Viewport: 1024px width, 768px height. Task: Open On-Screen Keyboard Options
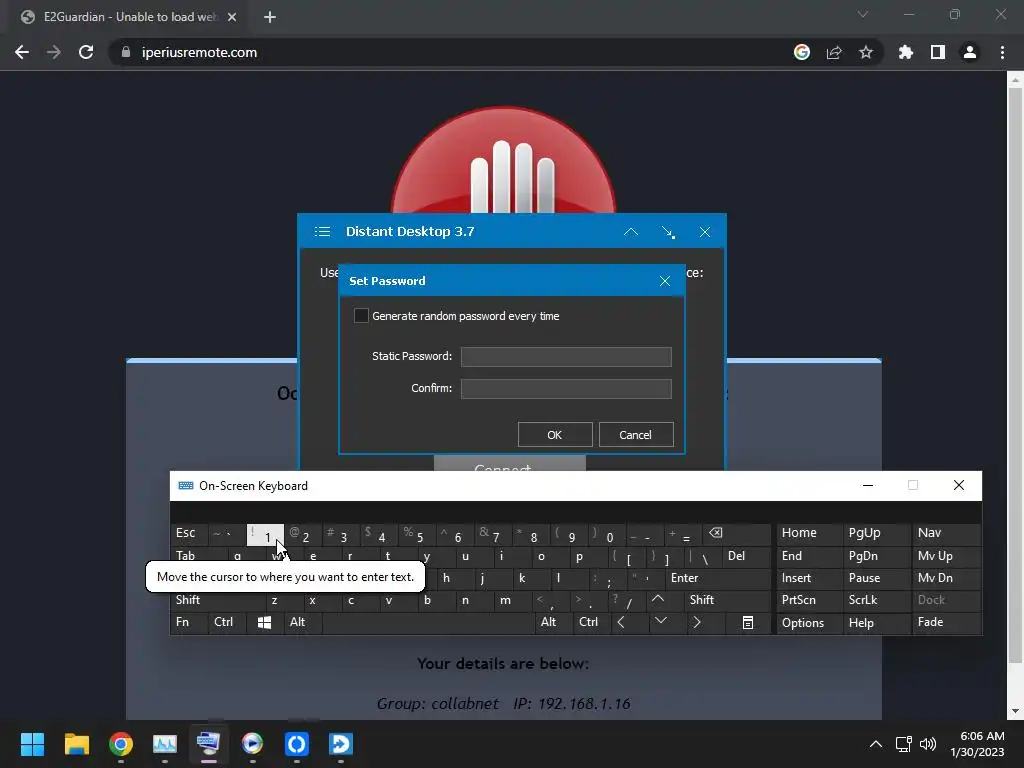pyautogui.click(x=808, y=623)
